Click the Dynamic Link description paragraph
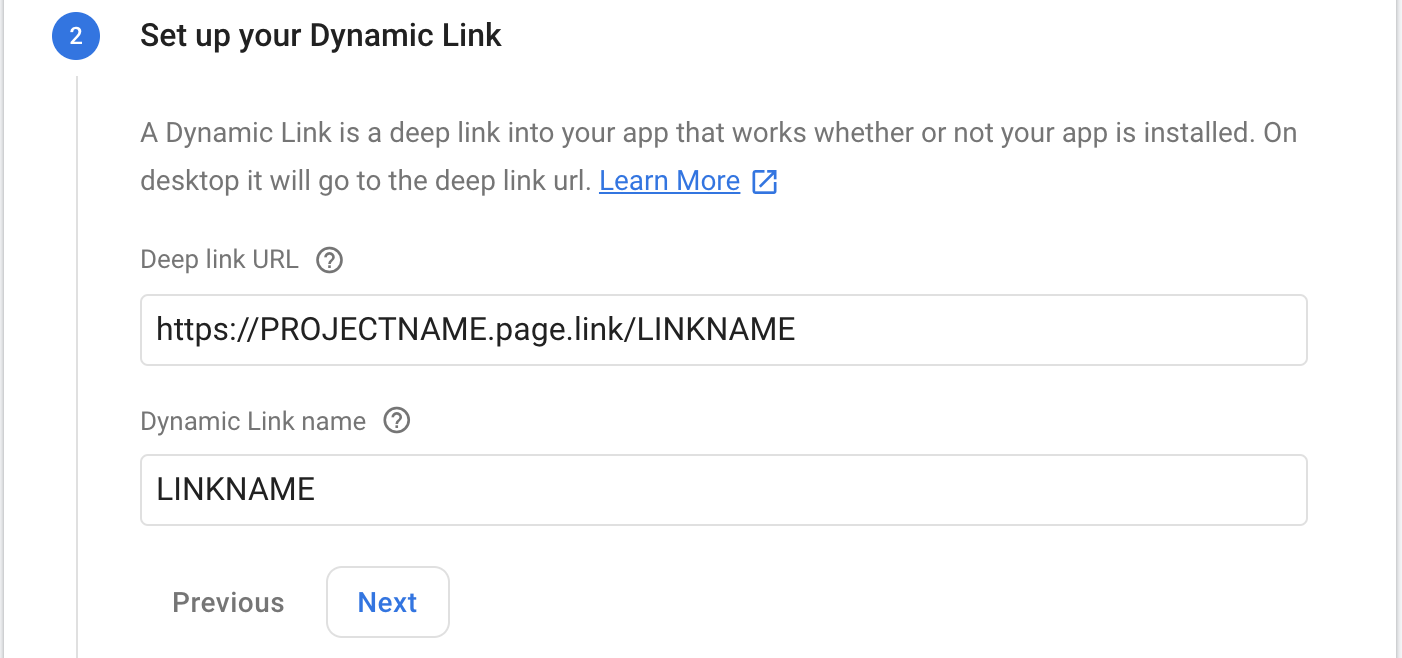 pos(719,157)
